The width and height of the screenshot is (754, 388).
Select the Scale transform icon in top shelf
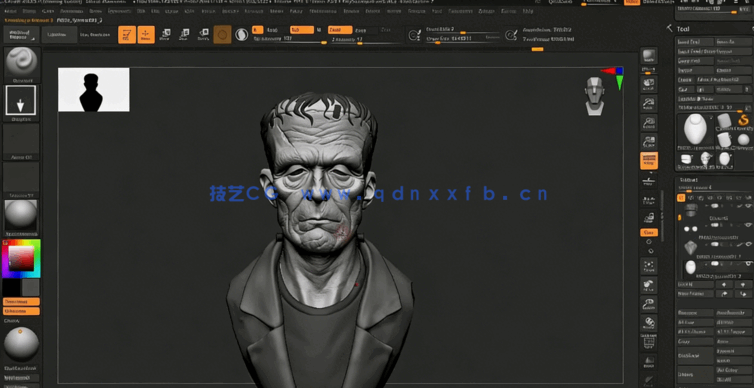tap(184, 34)
